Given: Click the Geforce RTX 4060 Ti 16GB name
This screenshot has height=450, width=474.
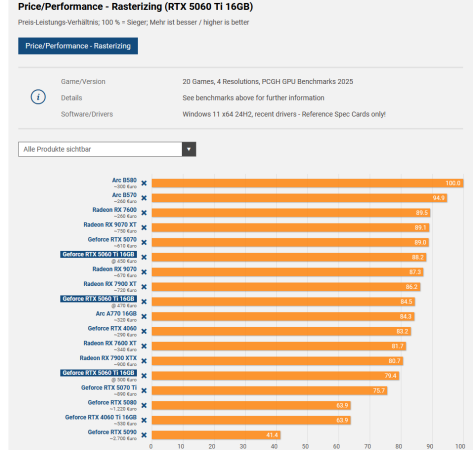Looking at the screenshot, I should pyautogui.click(x=101, y=417).
